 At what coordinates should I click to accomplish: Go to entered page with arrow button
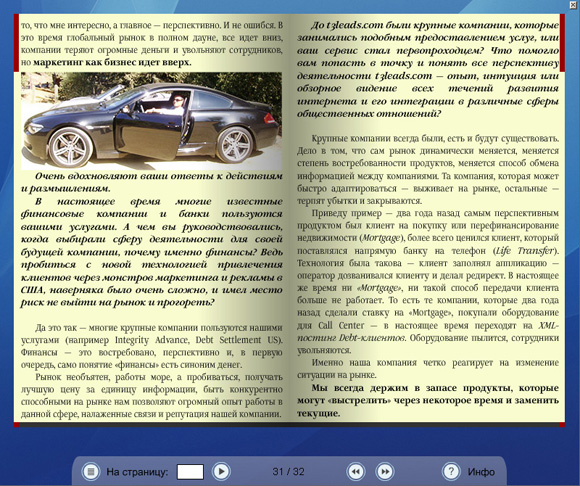click(x=221, y=472)
